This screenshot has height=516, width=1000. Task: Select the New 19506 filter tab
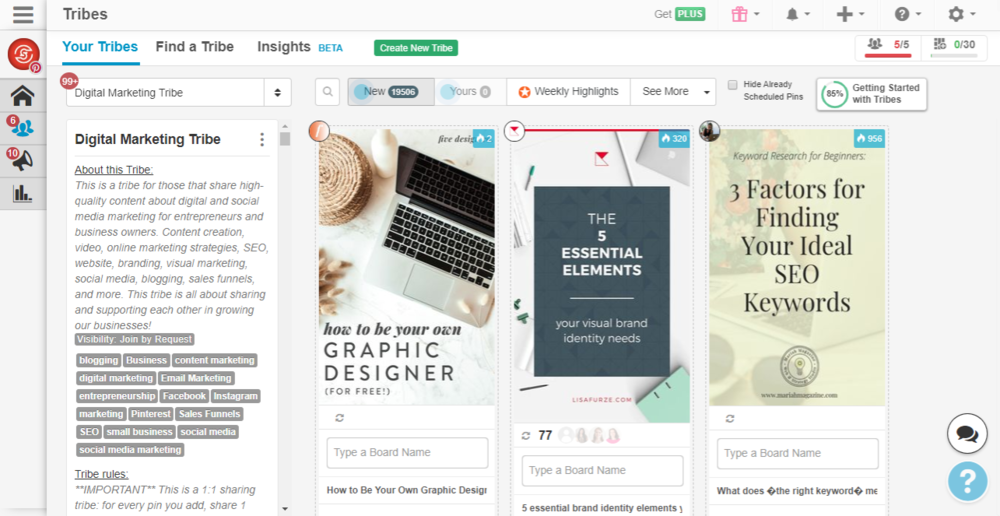(x=391, y=92)
